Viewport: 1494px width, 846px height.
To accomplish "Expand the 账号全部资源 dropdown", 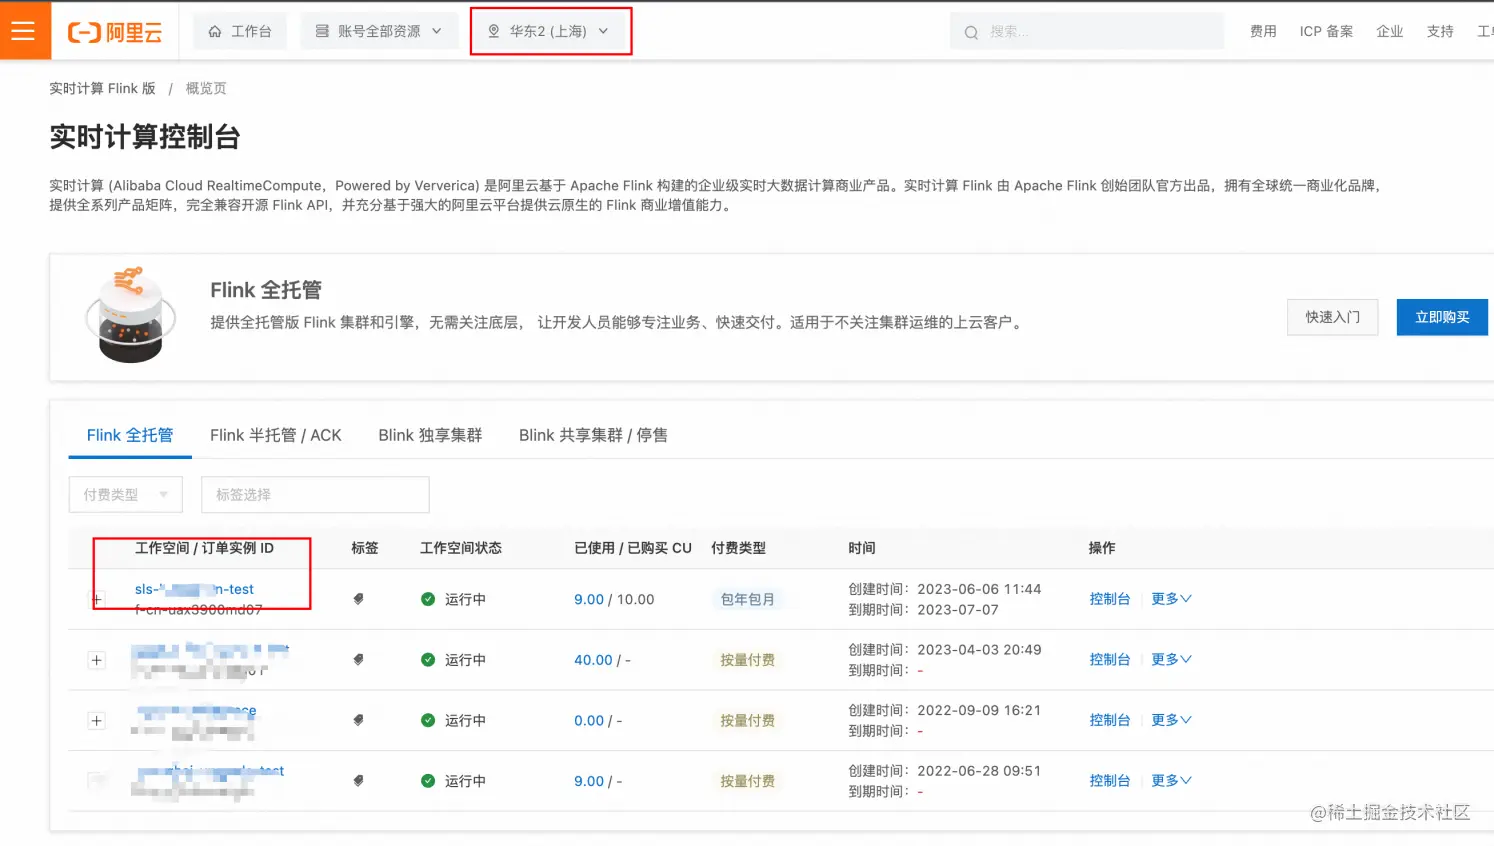I will tap(379, 32).
